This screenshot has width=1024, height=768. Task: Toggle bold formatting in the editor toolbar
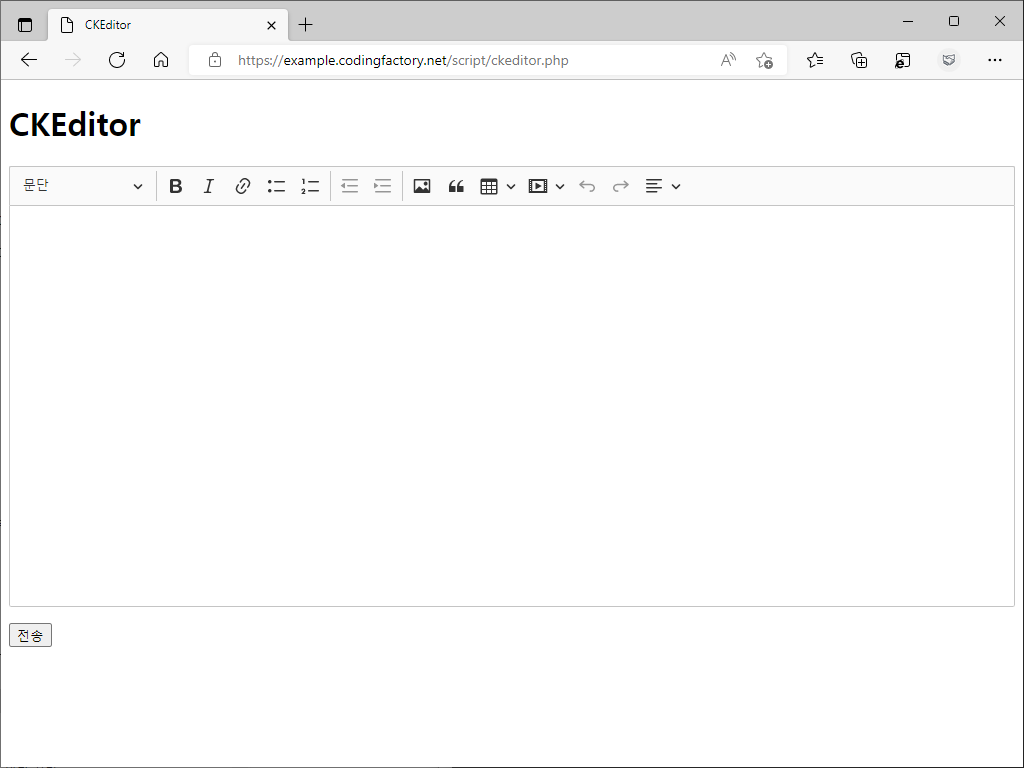tap(175, 186)
